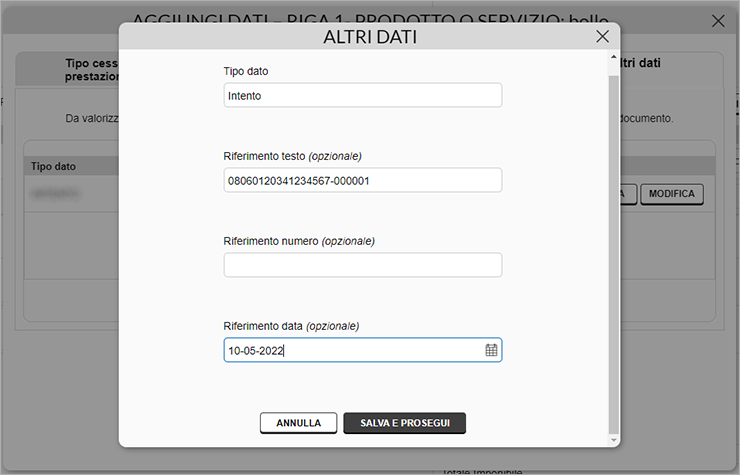Screen dimensions: 740x475
Task: Click the scrollbar up arrow in the dialog
Action: (x=613, y=58)
